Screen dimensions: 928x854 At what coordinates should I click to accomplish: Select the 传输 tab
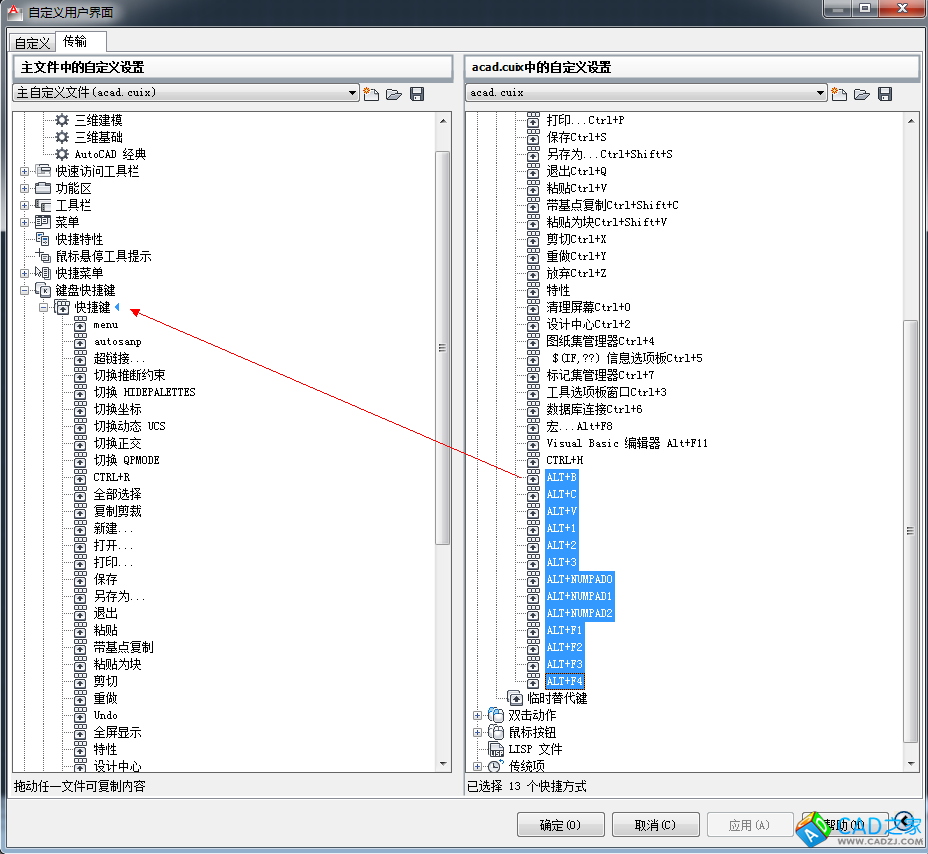tap(76, 42)
